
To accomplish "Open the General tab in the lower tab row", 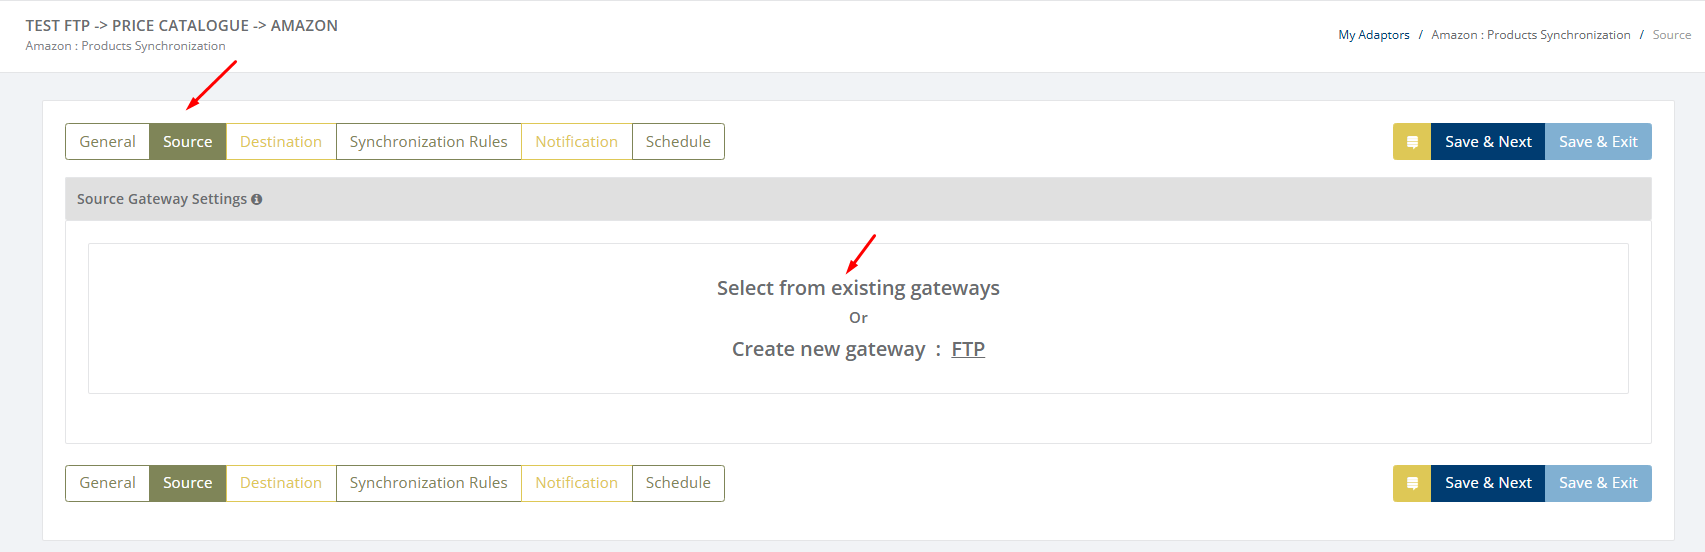I will [107, 483].
